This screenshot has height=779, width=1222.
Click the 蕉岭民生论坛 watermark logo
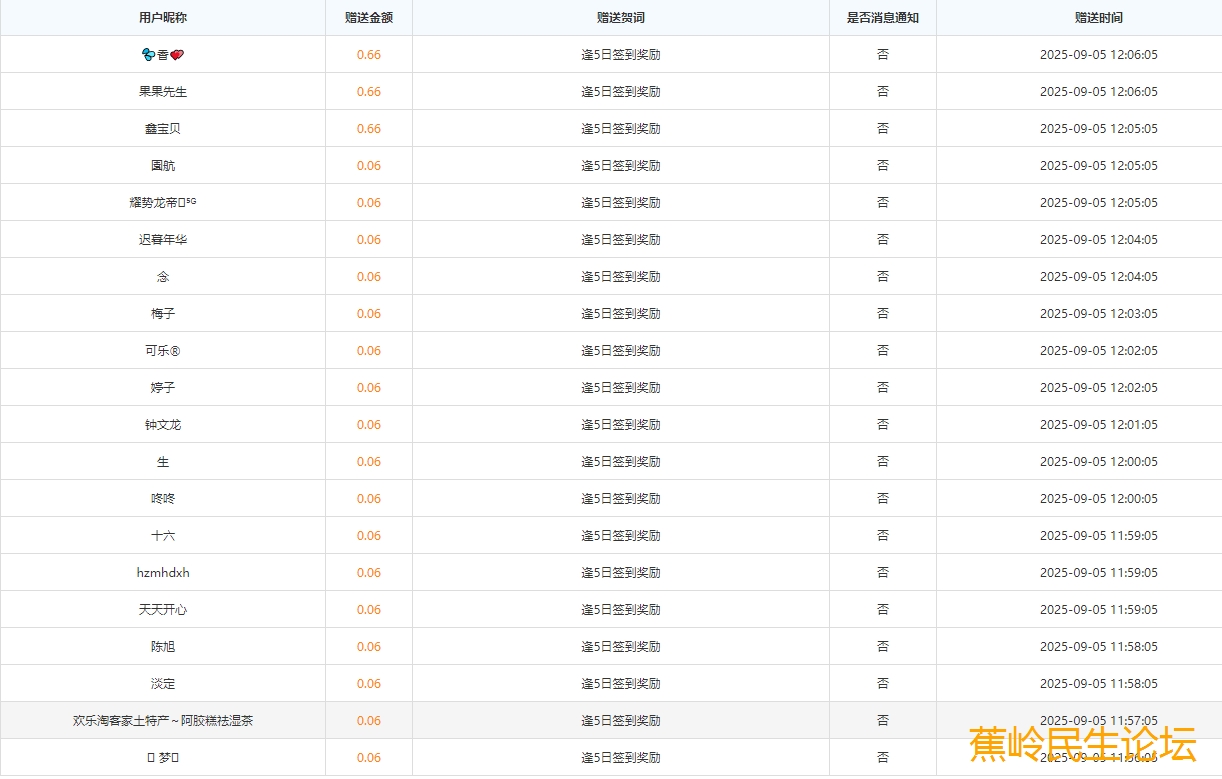click(x=1082, y=745)
